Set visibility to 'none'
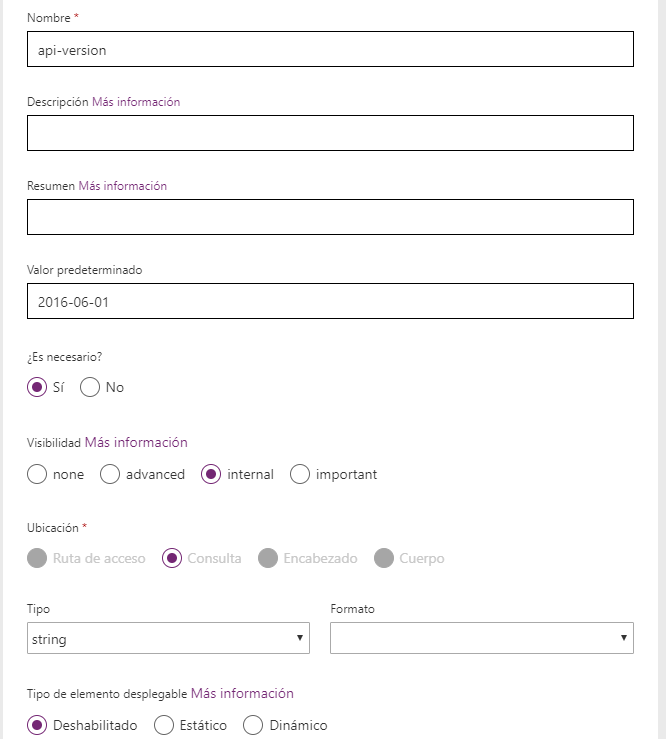The height and width of the screenshot is (739, 666). 37,475
